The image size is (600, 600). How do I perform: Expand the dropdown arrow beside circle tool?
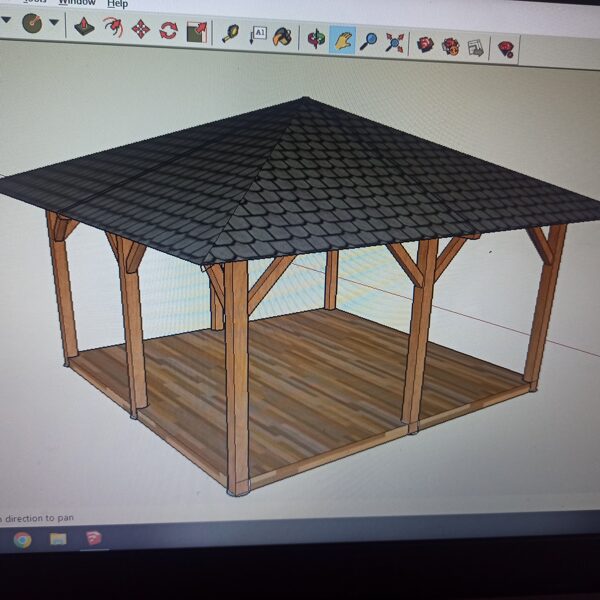point(54,22)
